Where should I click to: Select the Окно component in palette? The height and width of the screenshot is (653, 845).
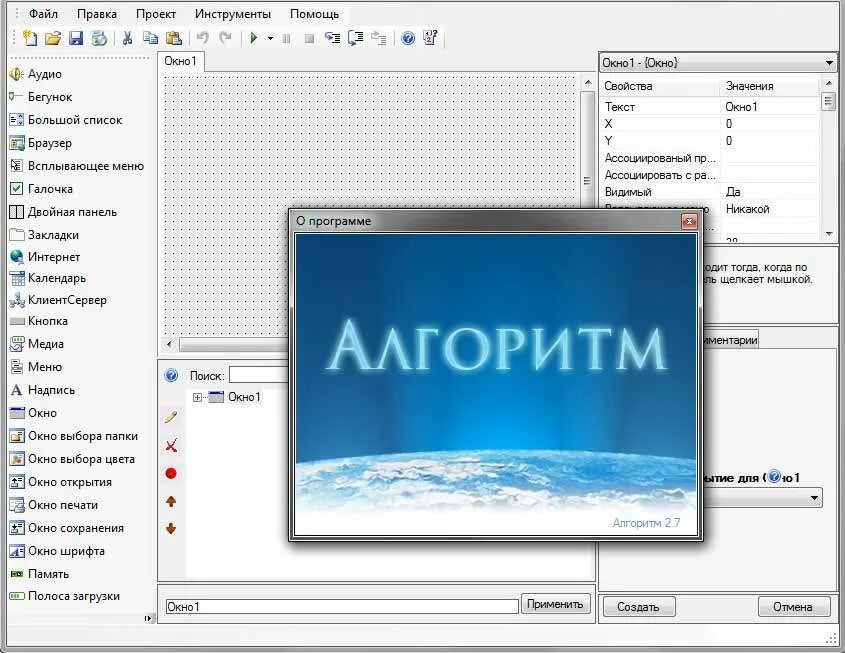33,413
